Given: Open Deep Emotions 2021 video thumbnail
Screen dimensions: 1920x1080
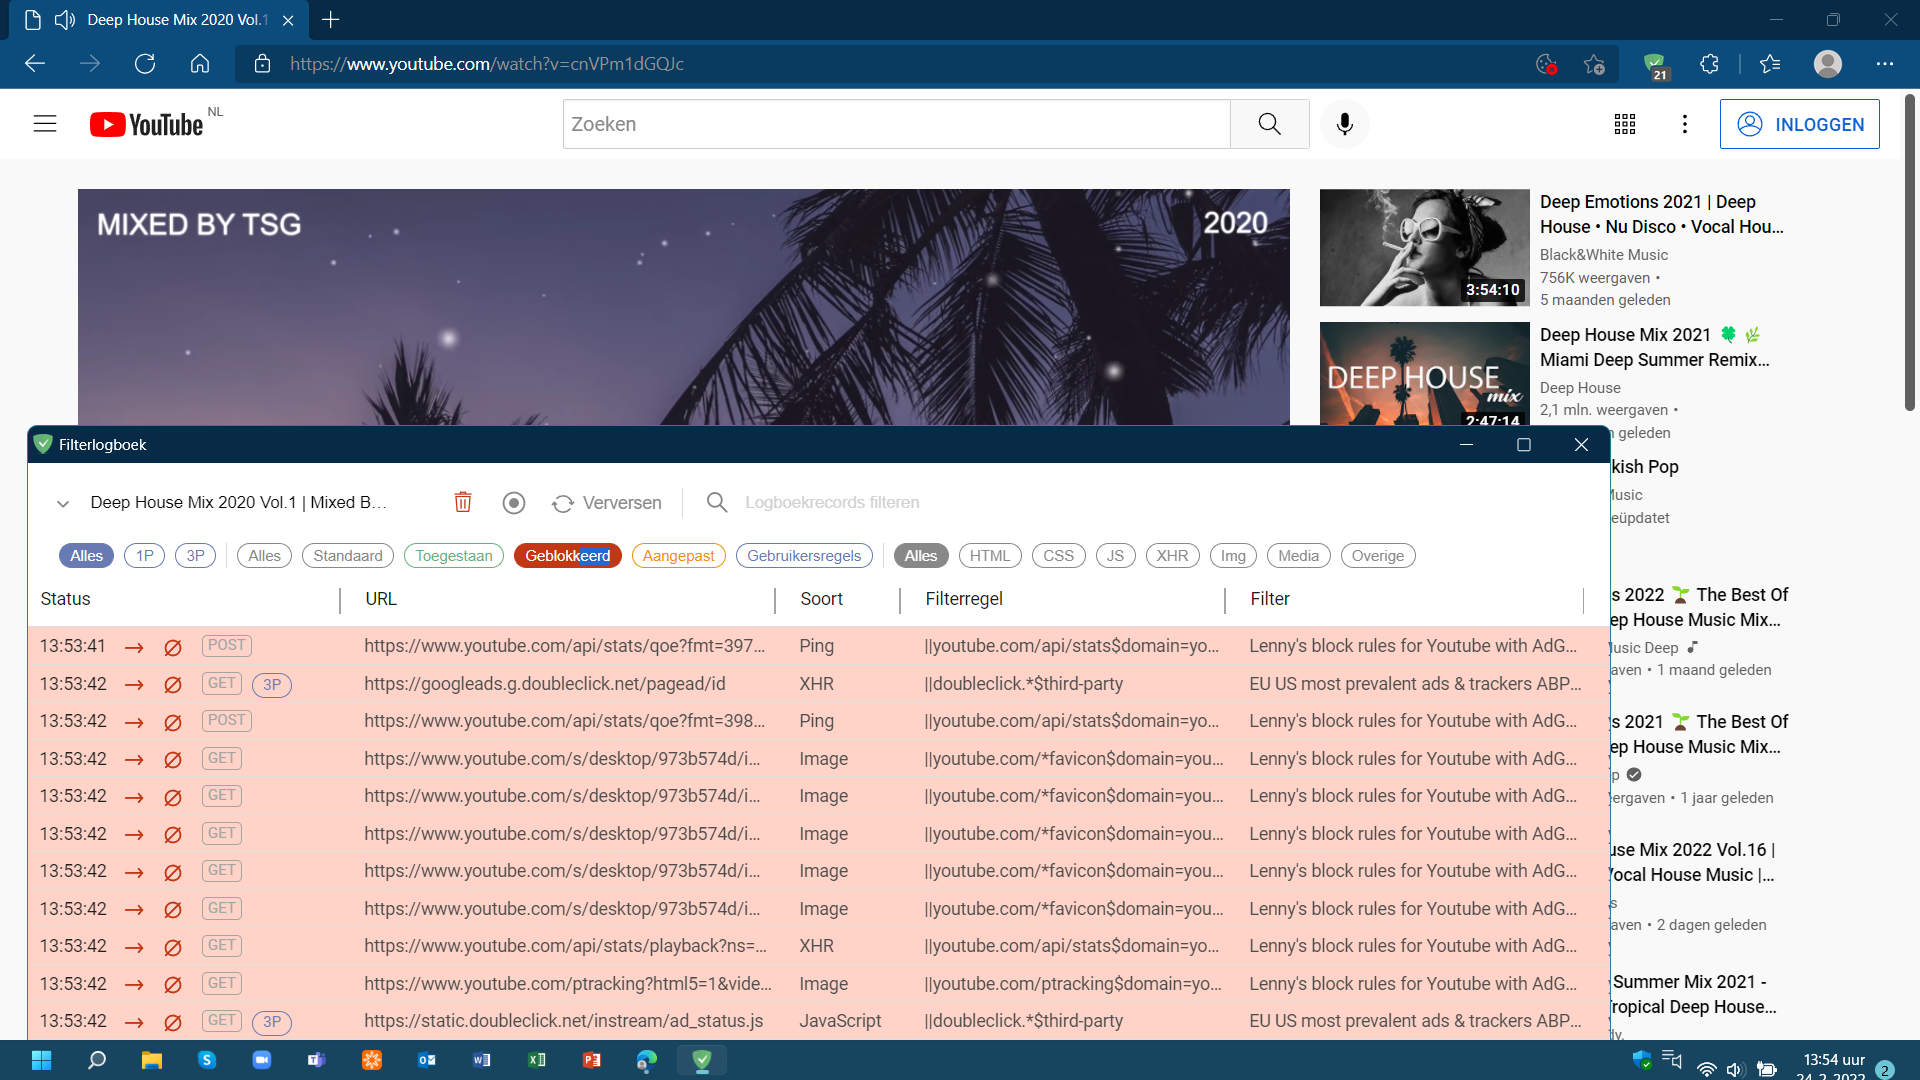Looking at the screenshot, I should [x=1424, y=247].
